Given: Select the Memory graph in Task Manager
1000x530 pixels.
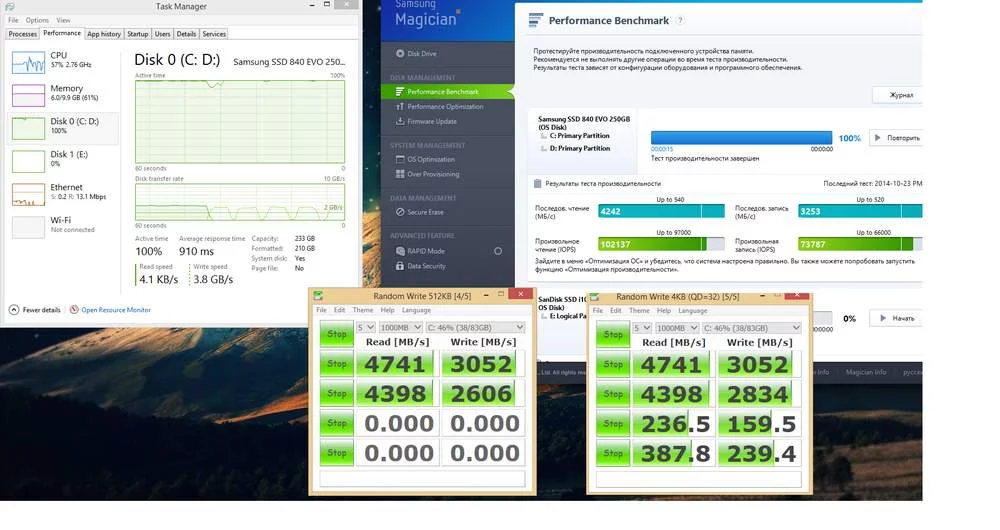Looking at the screenshot, I should point(29,95).
